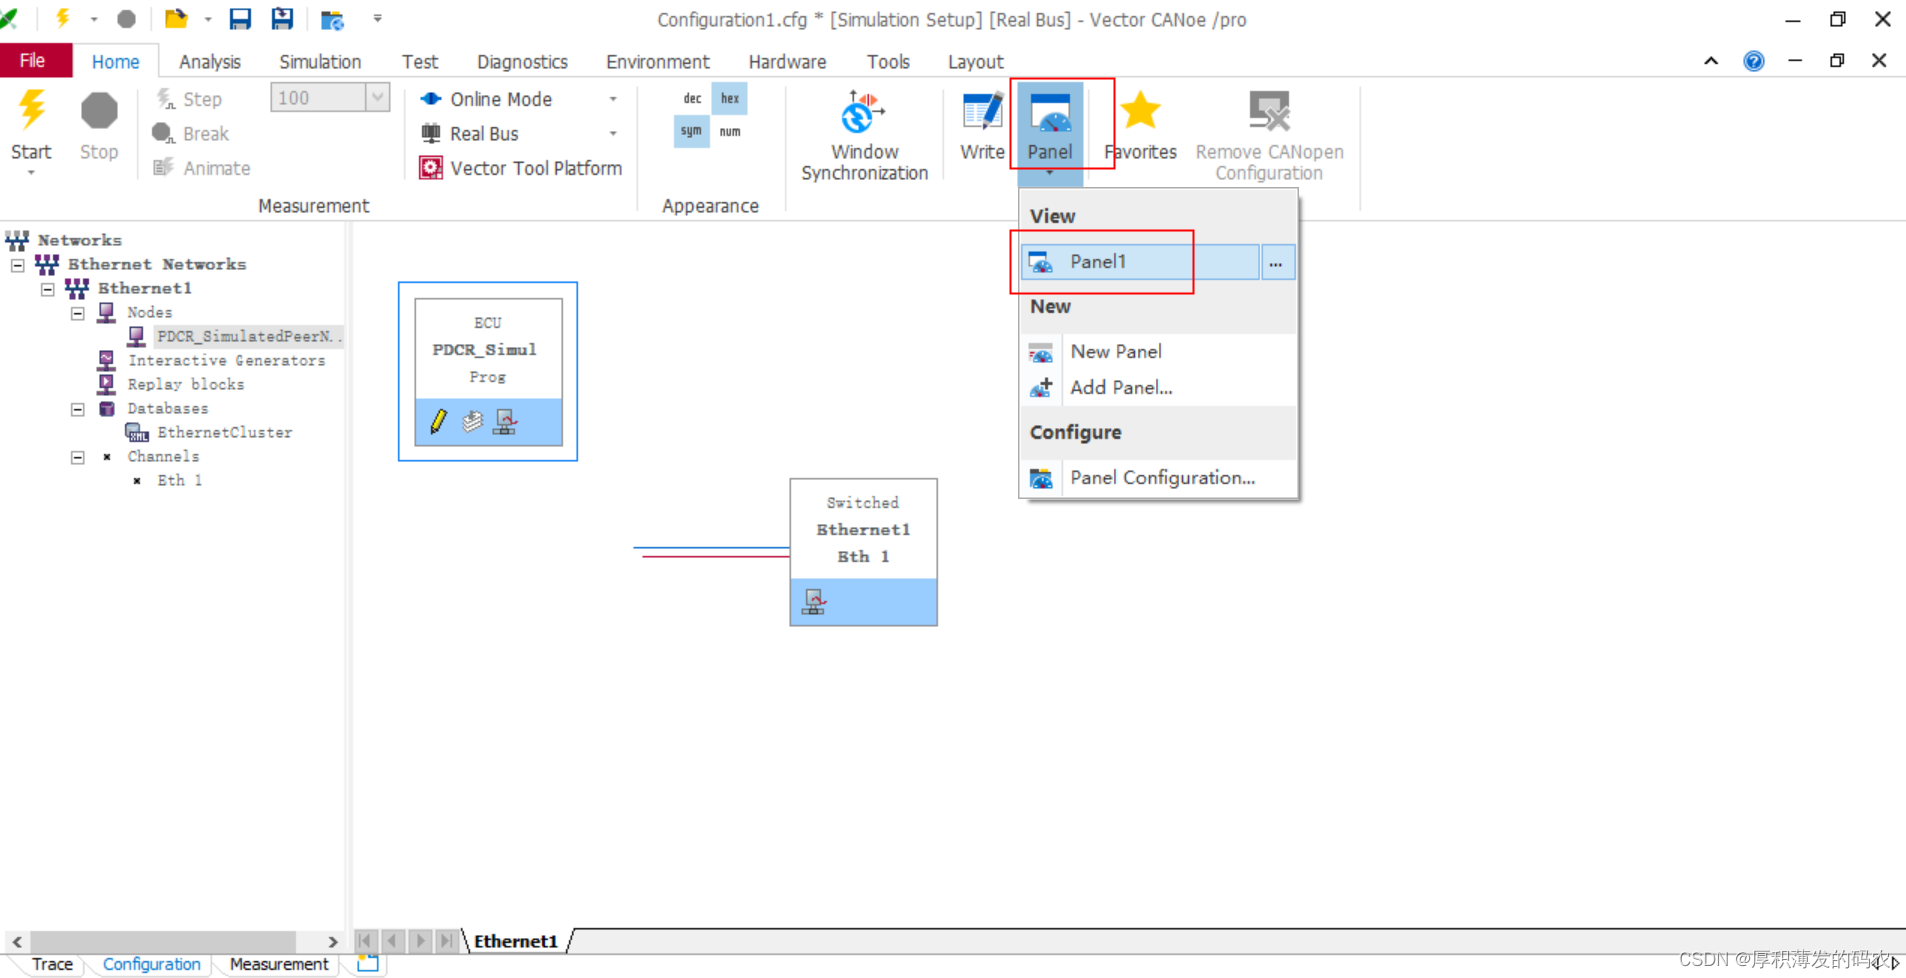1906x978 pixels.
Task: Click the pencil edit icon on ECU node
Action: point(438,422)
